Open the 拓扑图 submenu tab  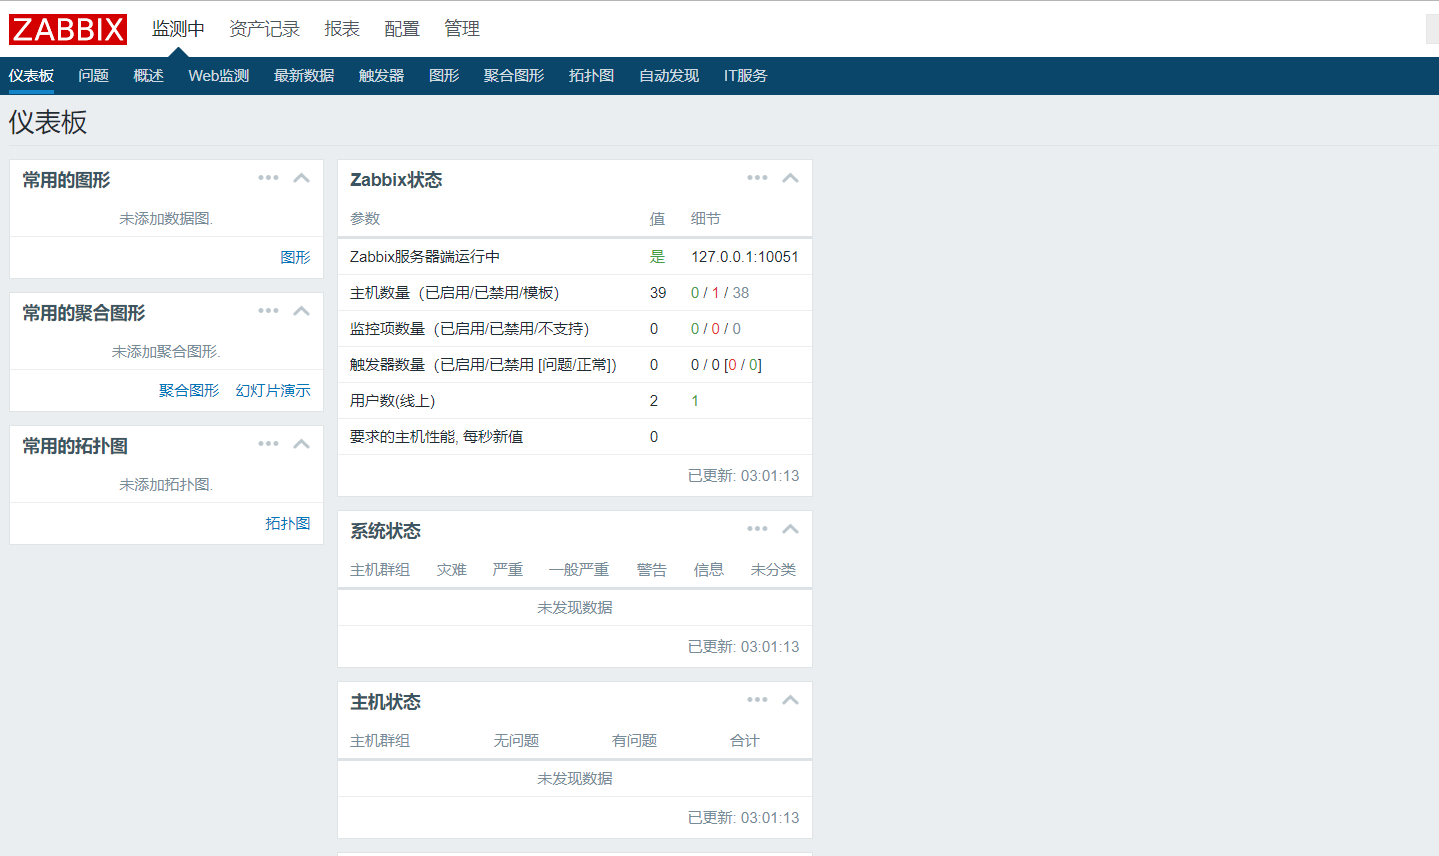[x=591, y=76]
